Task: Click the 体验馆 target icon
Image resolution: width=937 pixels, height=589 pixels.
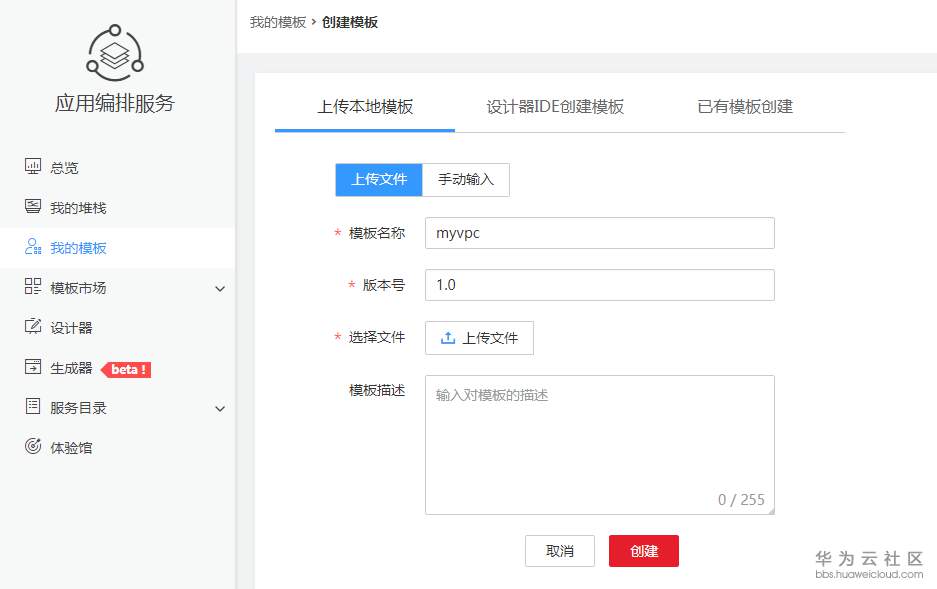Action: [33, 447]
